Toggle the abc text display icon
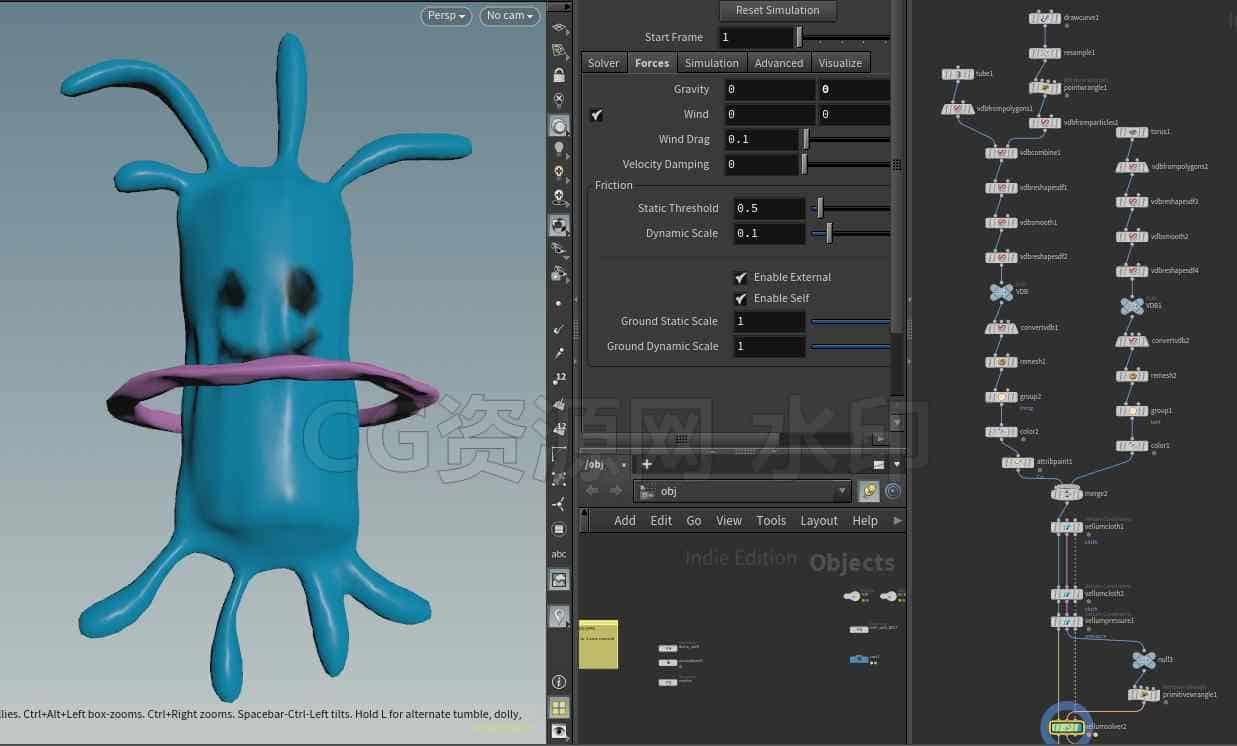Screen dimensions: 1237x746 (559, 554)
